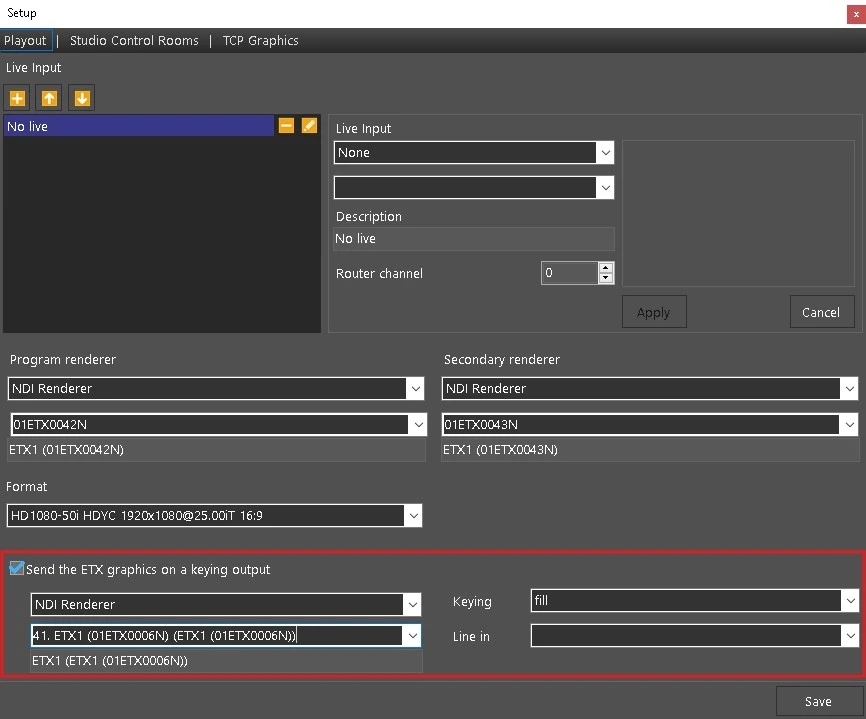Edit the No live entry with pencil icon
The height and width of the screenshot is (719, 866).
point(309,126)
